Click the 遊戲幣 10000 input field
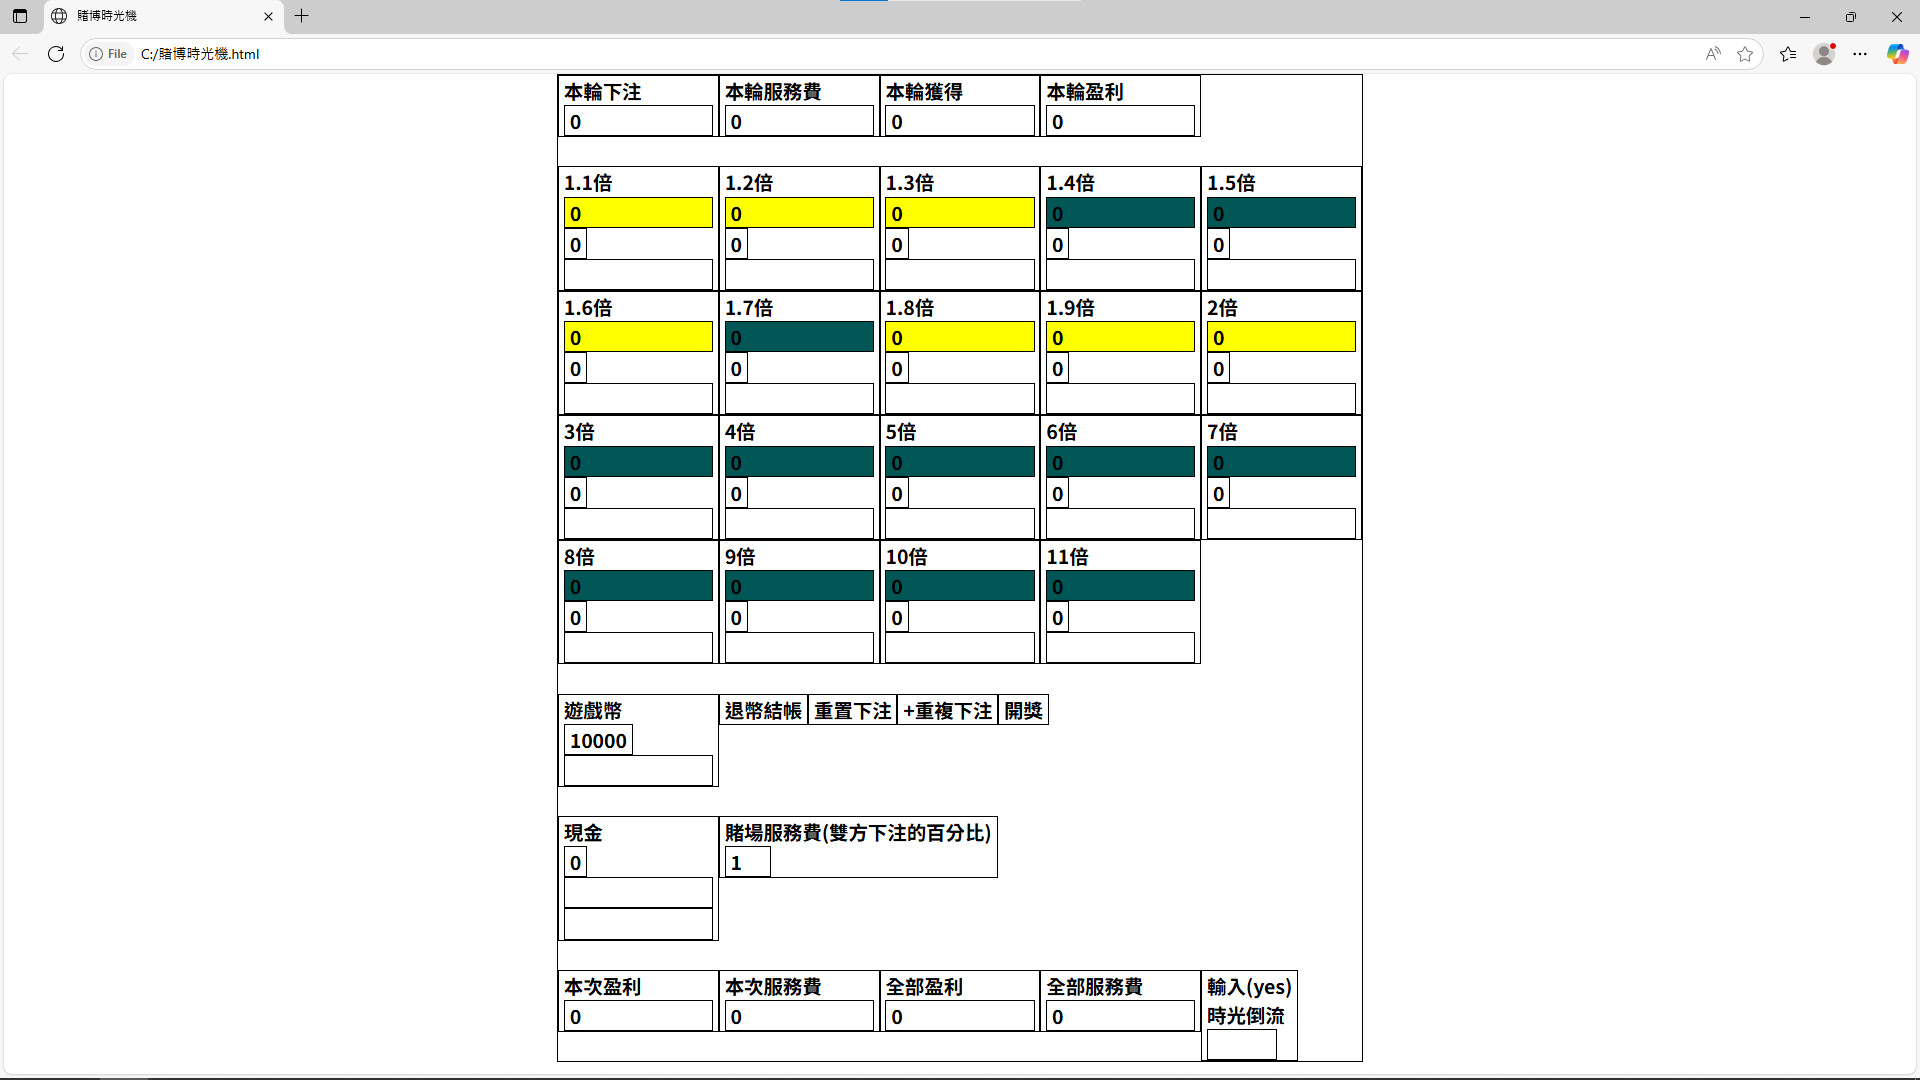Viewport: 1920px width, 1080px height. [598, 741]
